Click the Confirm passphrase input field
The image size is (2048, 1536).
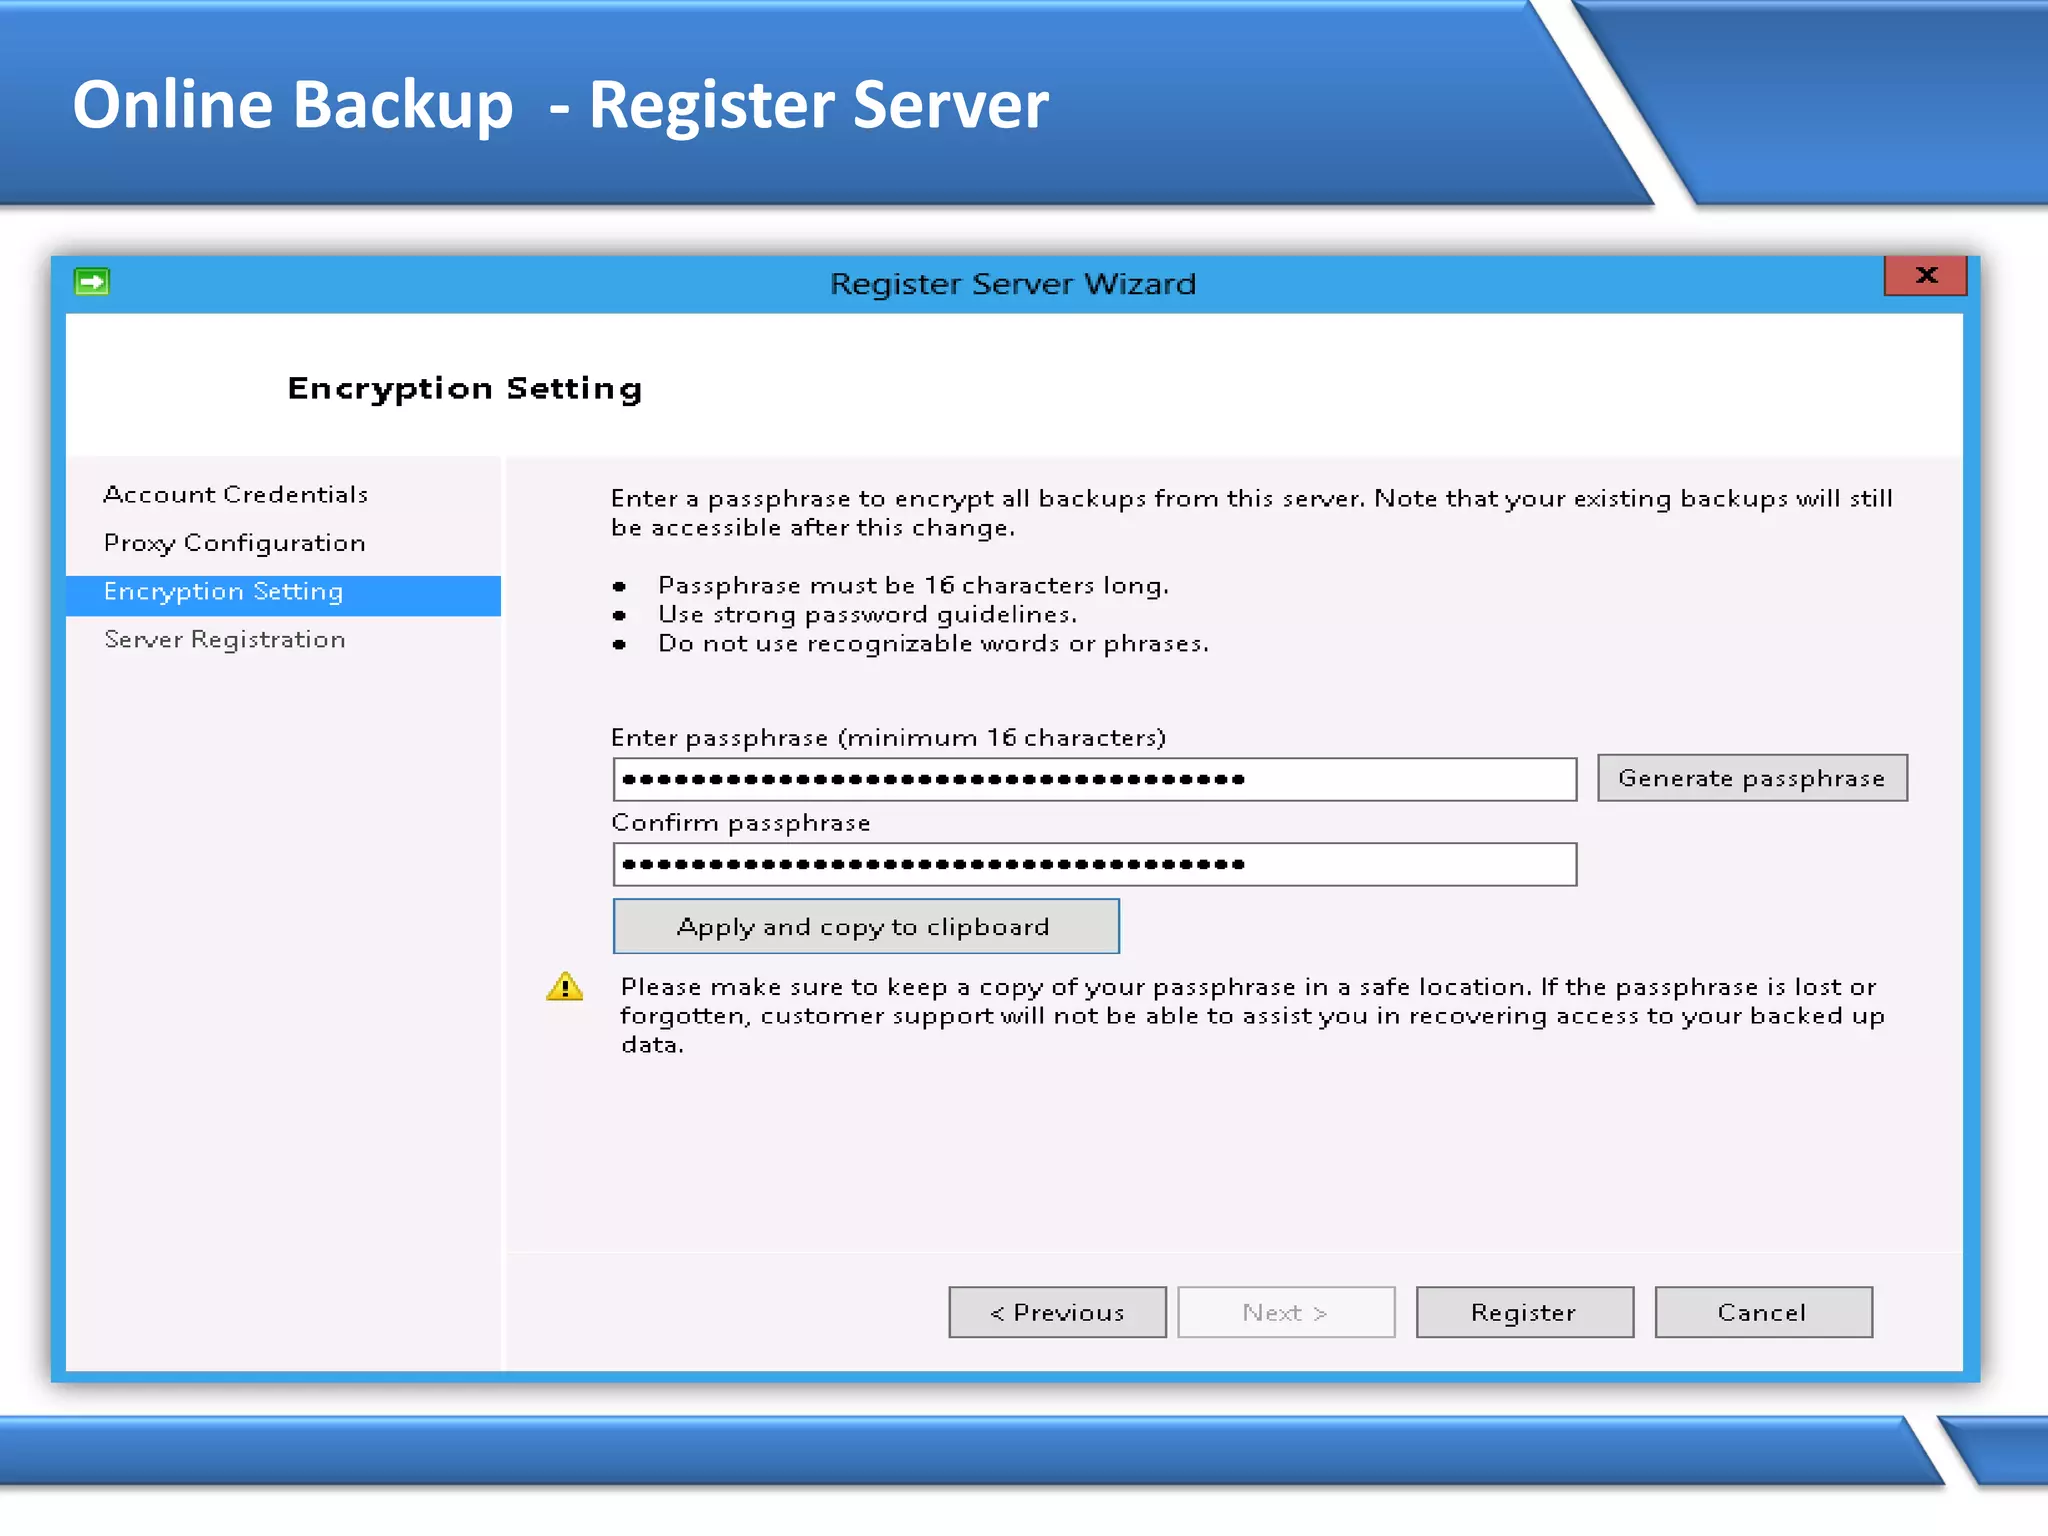pyautogui.click(x=1095, y=864)
